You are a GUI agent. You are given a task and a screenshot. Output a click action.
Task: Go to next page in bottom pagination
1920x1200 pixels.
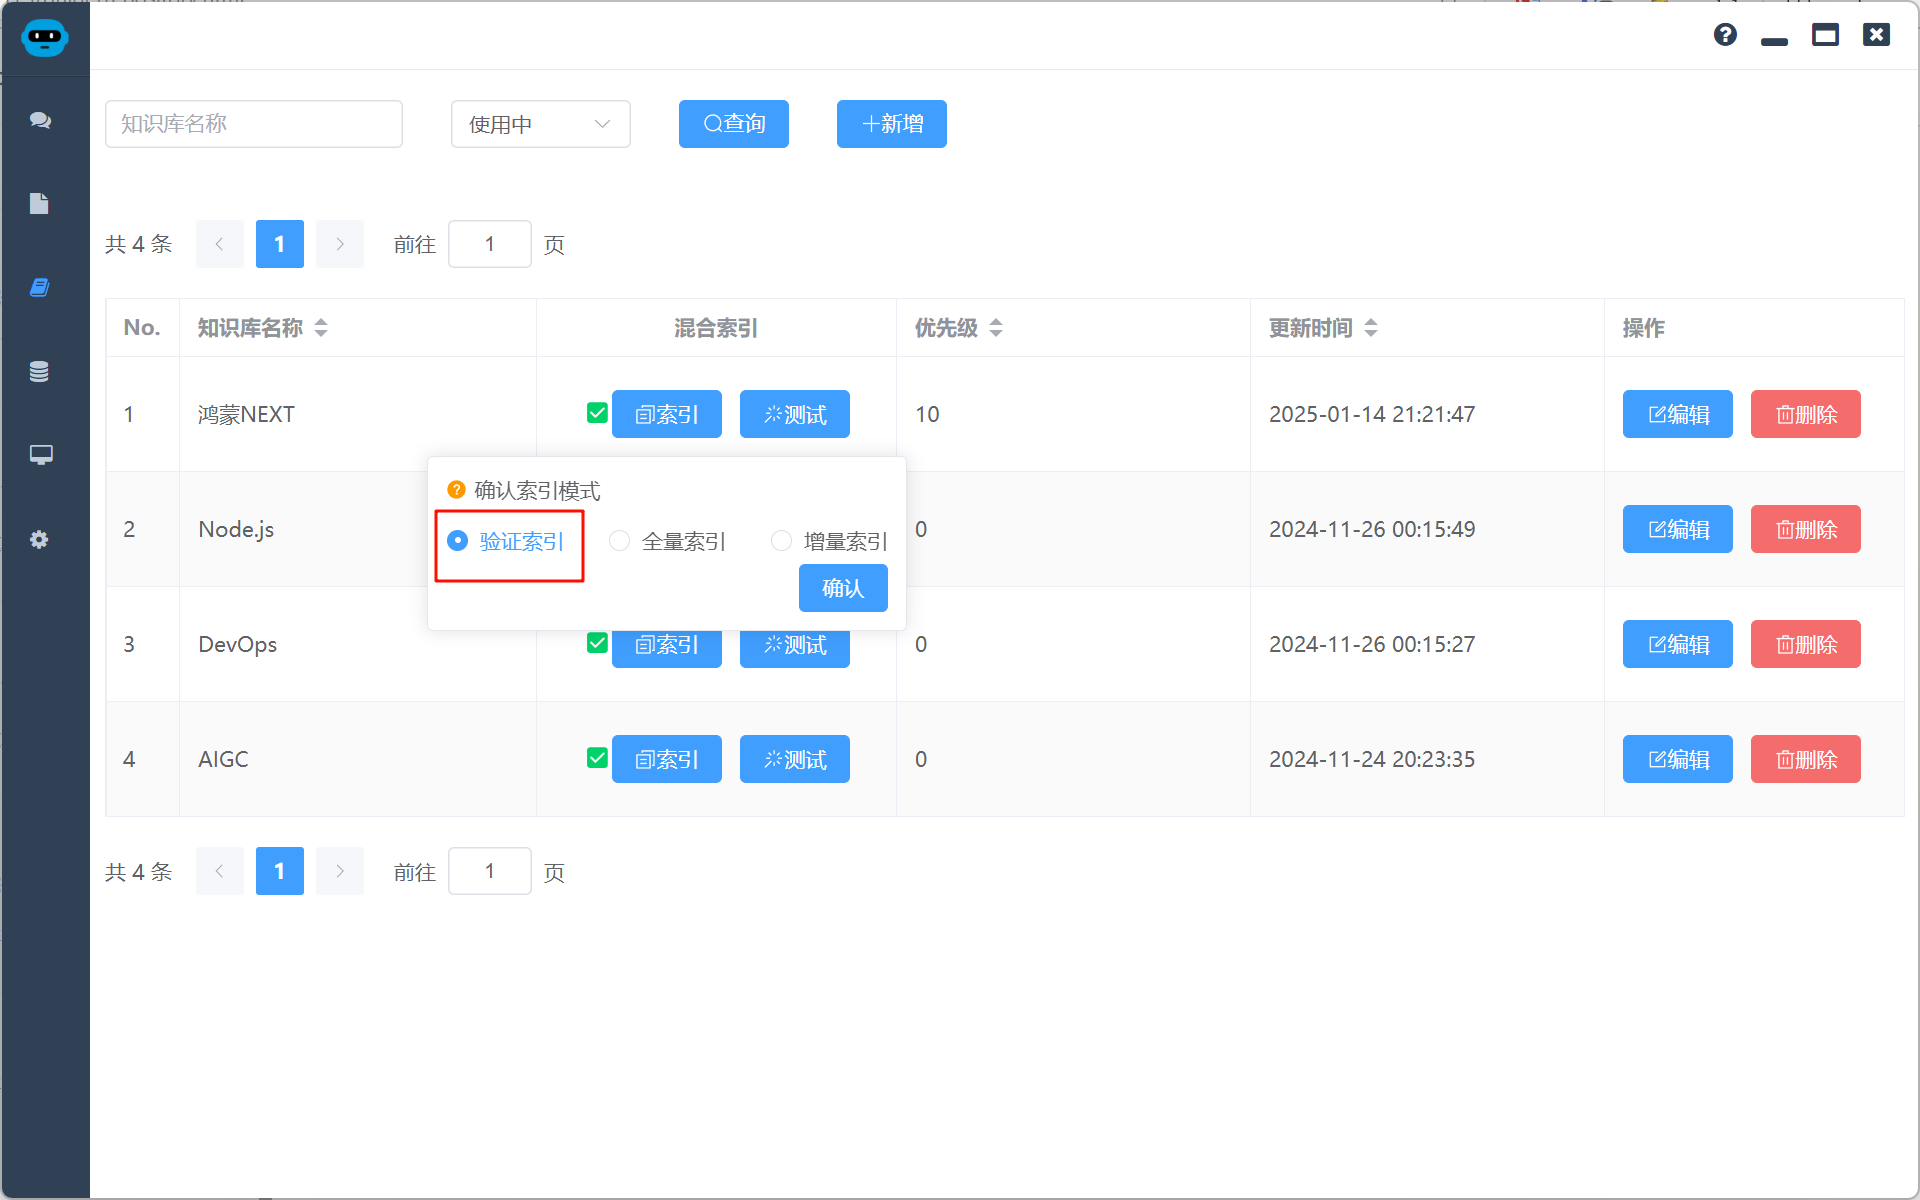click(340, 871)
